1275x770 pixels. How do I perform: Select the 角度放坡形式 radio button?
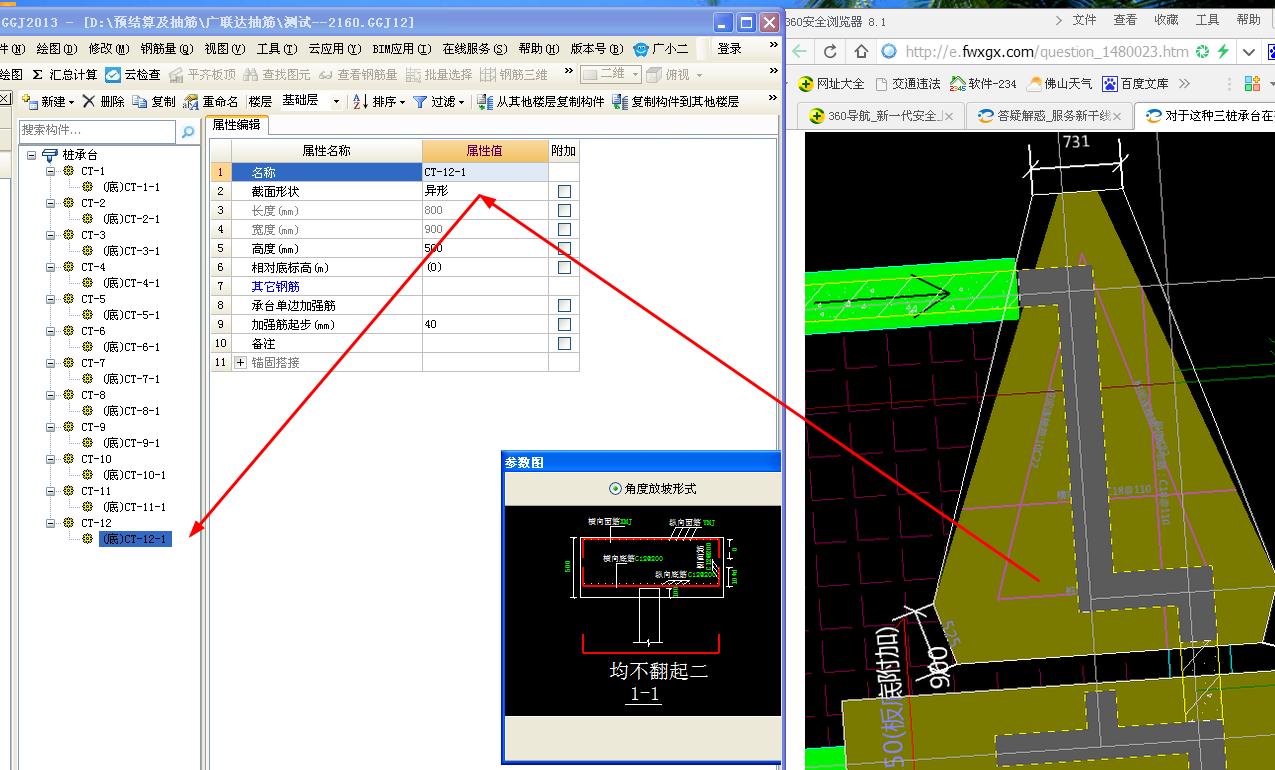pos(615,489)
